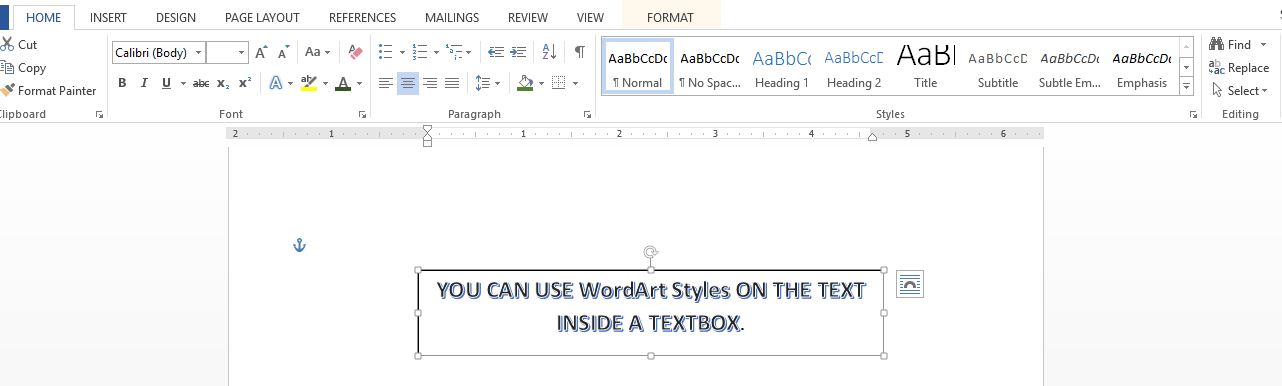
Task: Apply shading paint bucket color
Action: (x=525, y=83)
